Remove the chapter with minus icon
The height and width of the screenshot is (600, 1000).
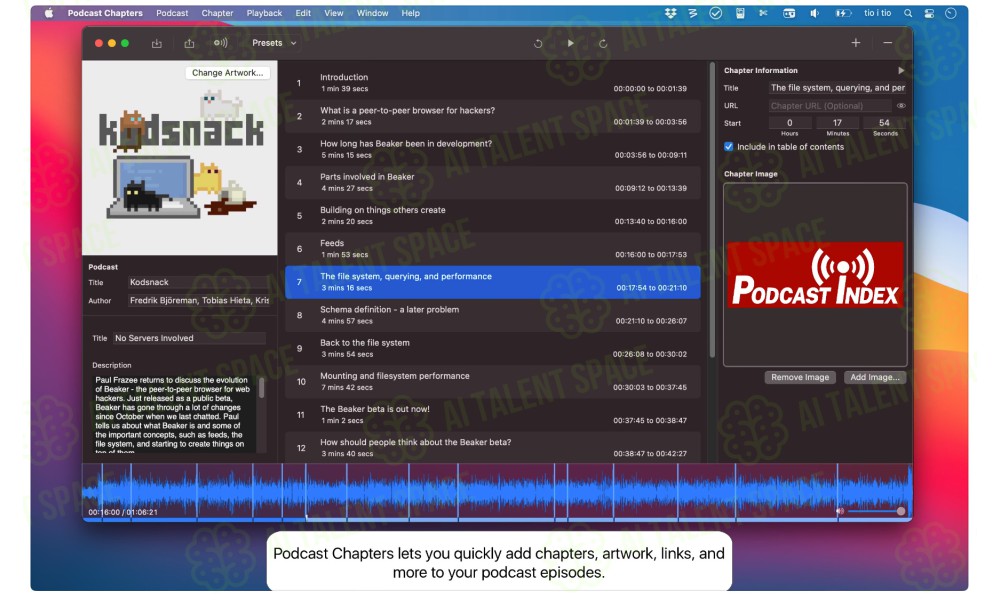tap(887, 43)
